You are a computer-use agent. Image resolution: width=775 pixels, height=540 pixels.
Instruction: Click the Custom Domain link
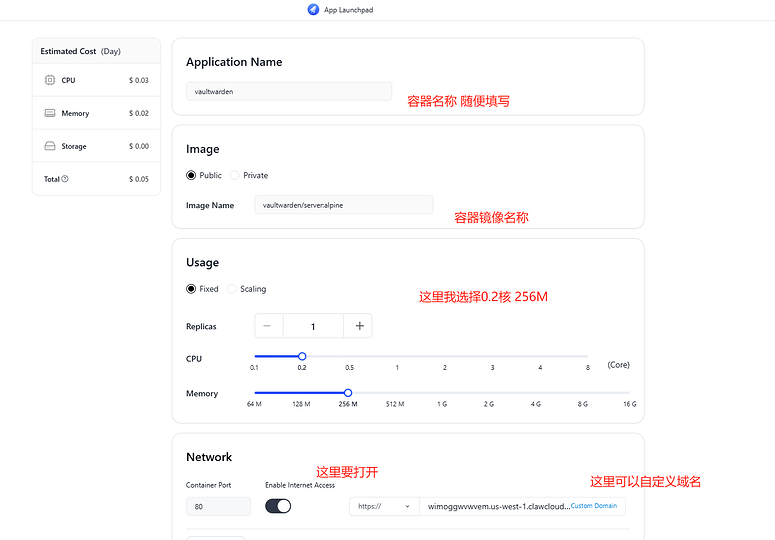[594, 506]
